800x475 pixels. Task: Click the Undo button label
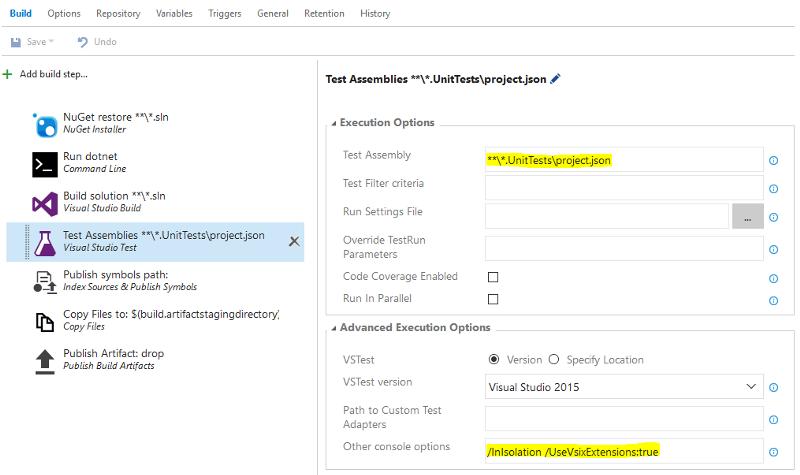(105, 42)
